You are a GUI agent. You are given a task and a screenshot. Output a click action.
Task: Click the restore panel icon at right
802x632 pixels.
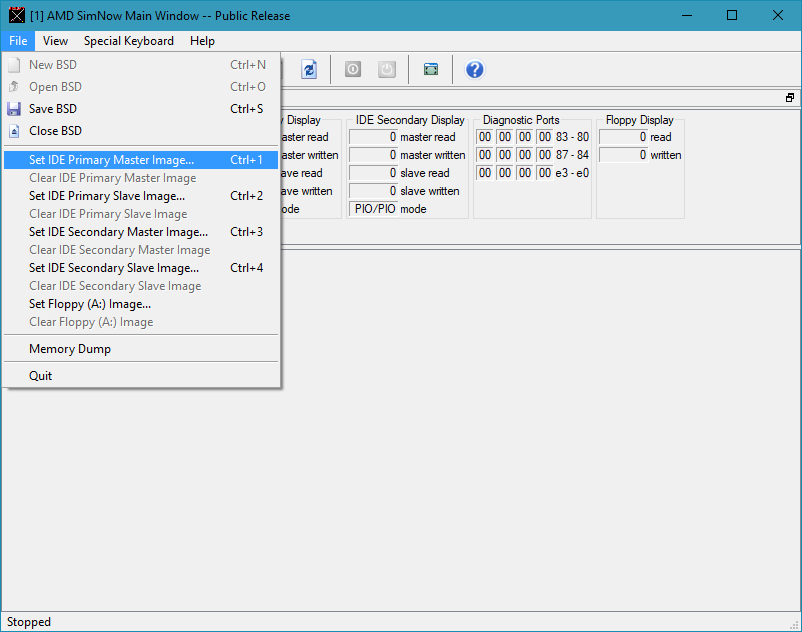tap(789, 98)
